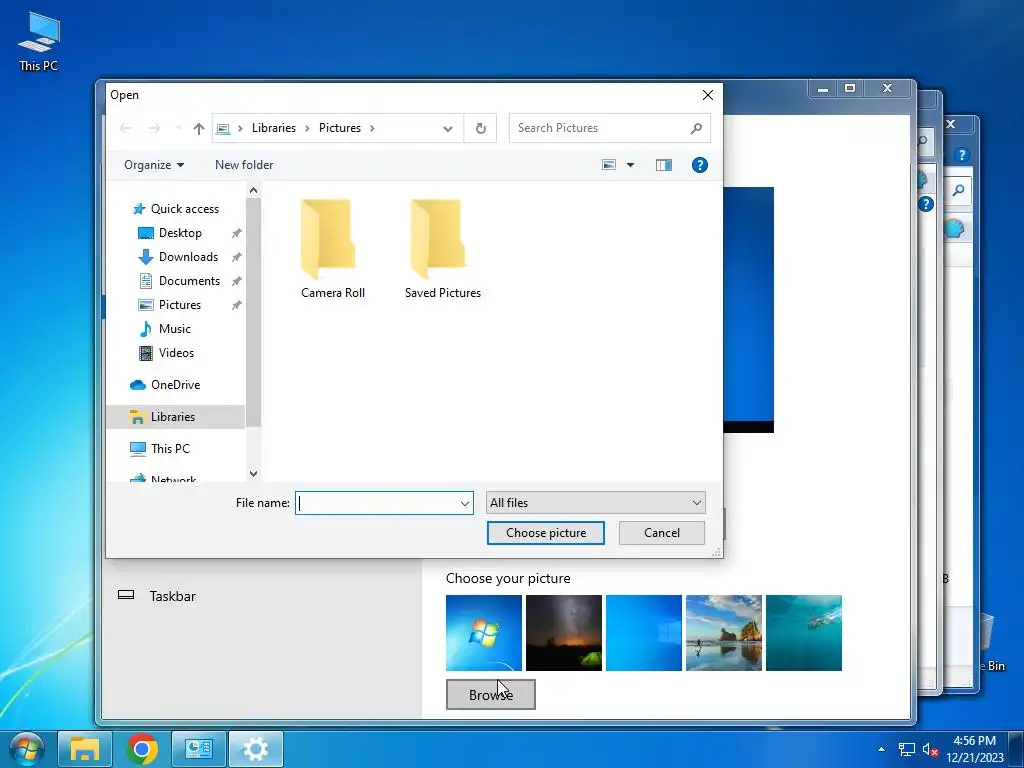Image resolution: width=1024 pixels, height=768 pixels.
Task: Open File Explorer from the taskbar
Action: [85, 749]
